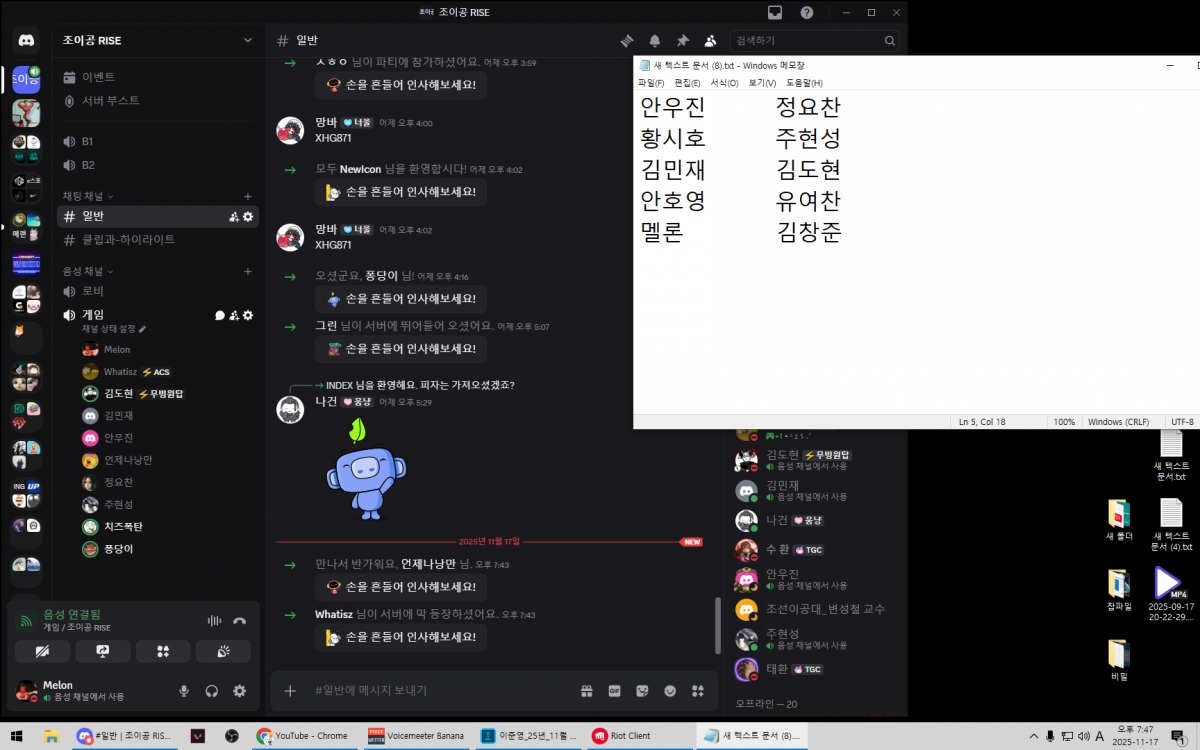Open pinned messages with the pin icon

(682, 41)
